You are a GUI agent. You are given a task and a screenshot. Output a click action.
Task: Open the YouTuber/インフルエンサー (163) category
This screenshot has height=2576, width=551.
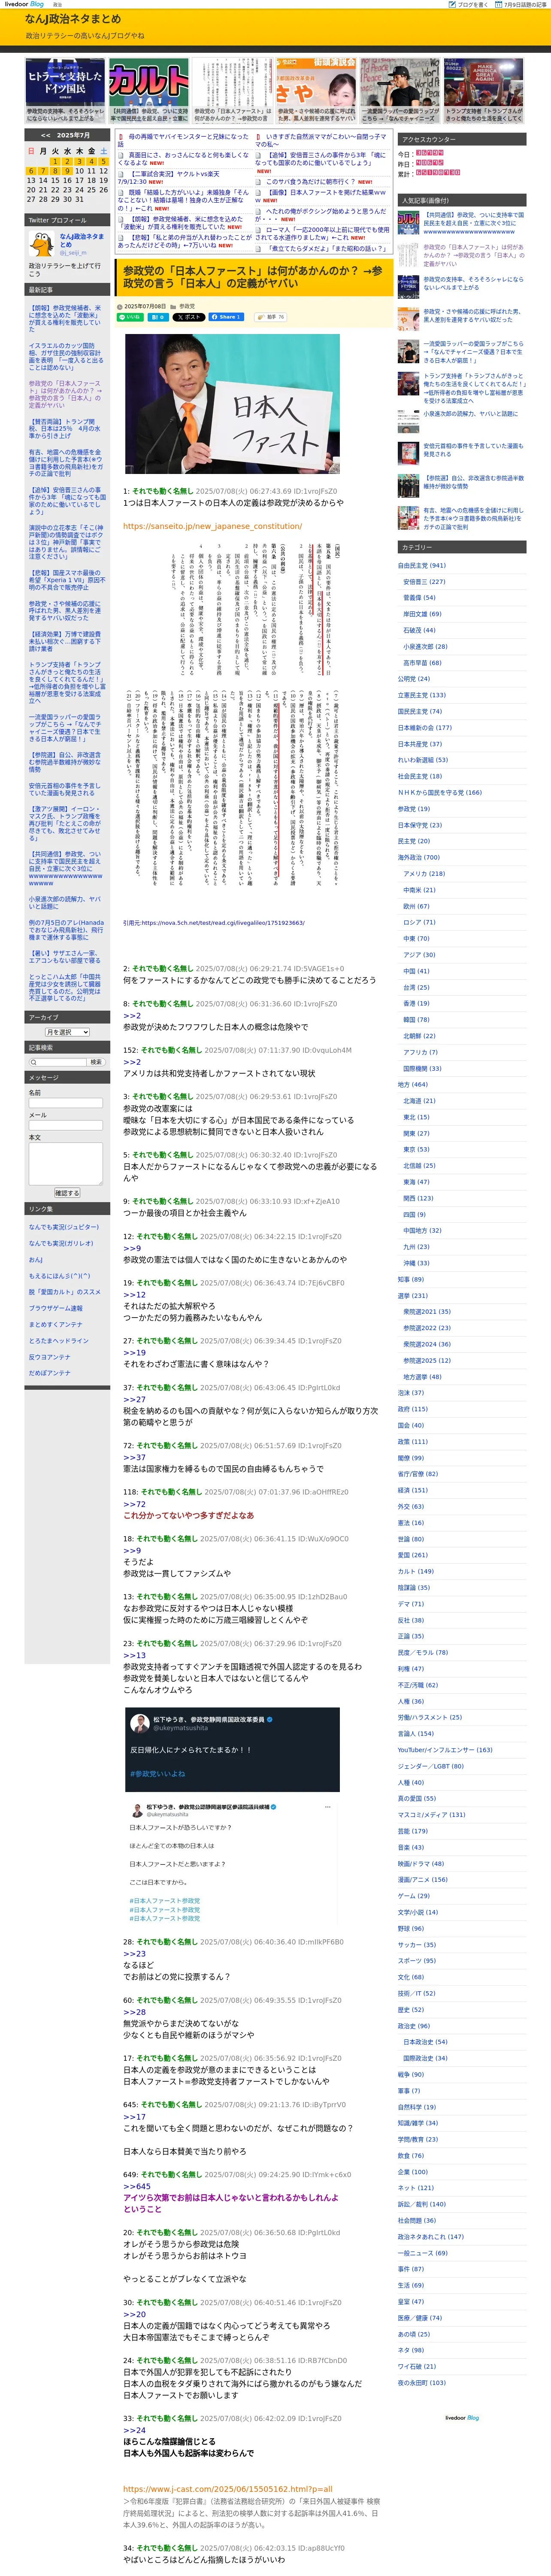point(445,1750)
